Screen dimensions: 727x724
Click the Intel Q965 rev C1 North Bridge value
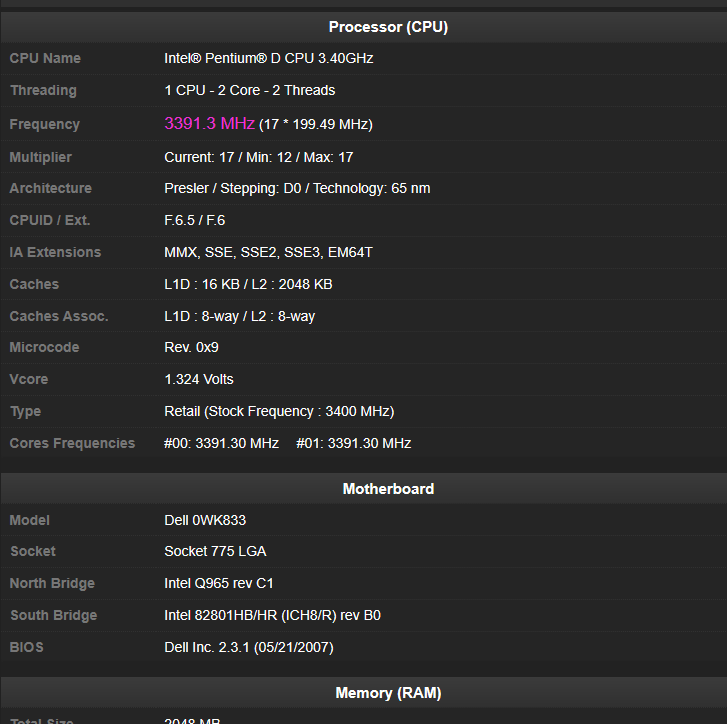tap(218, 583)
